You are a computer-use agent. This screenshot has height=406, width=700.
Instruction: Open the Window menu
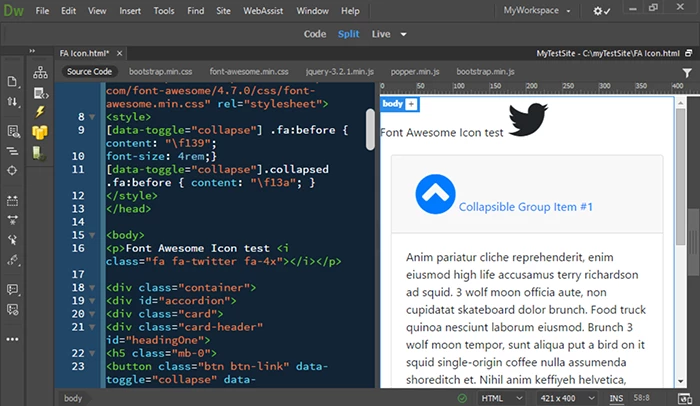(312, 11)
